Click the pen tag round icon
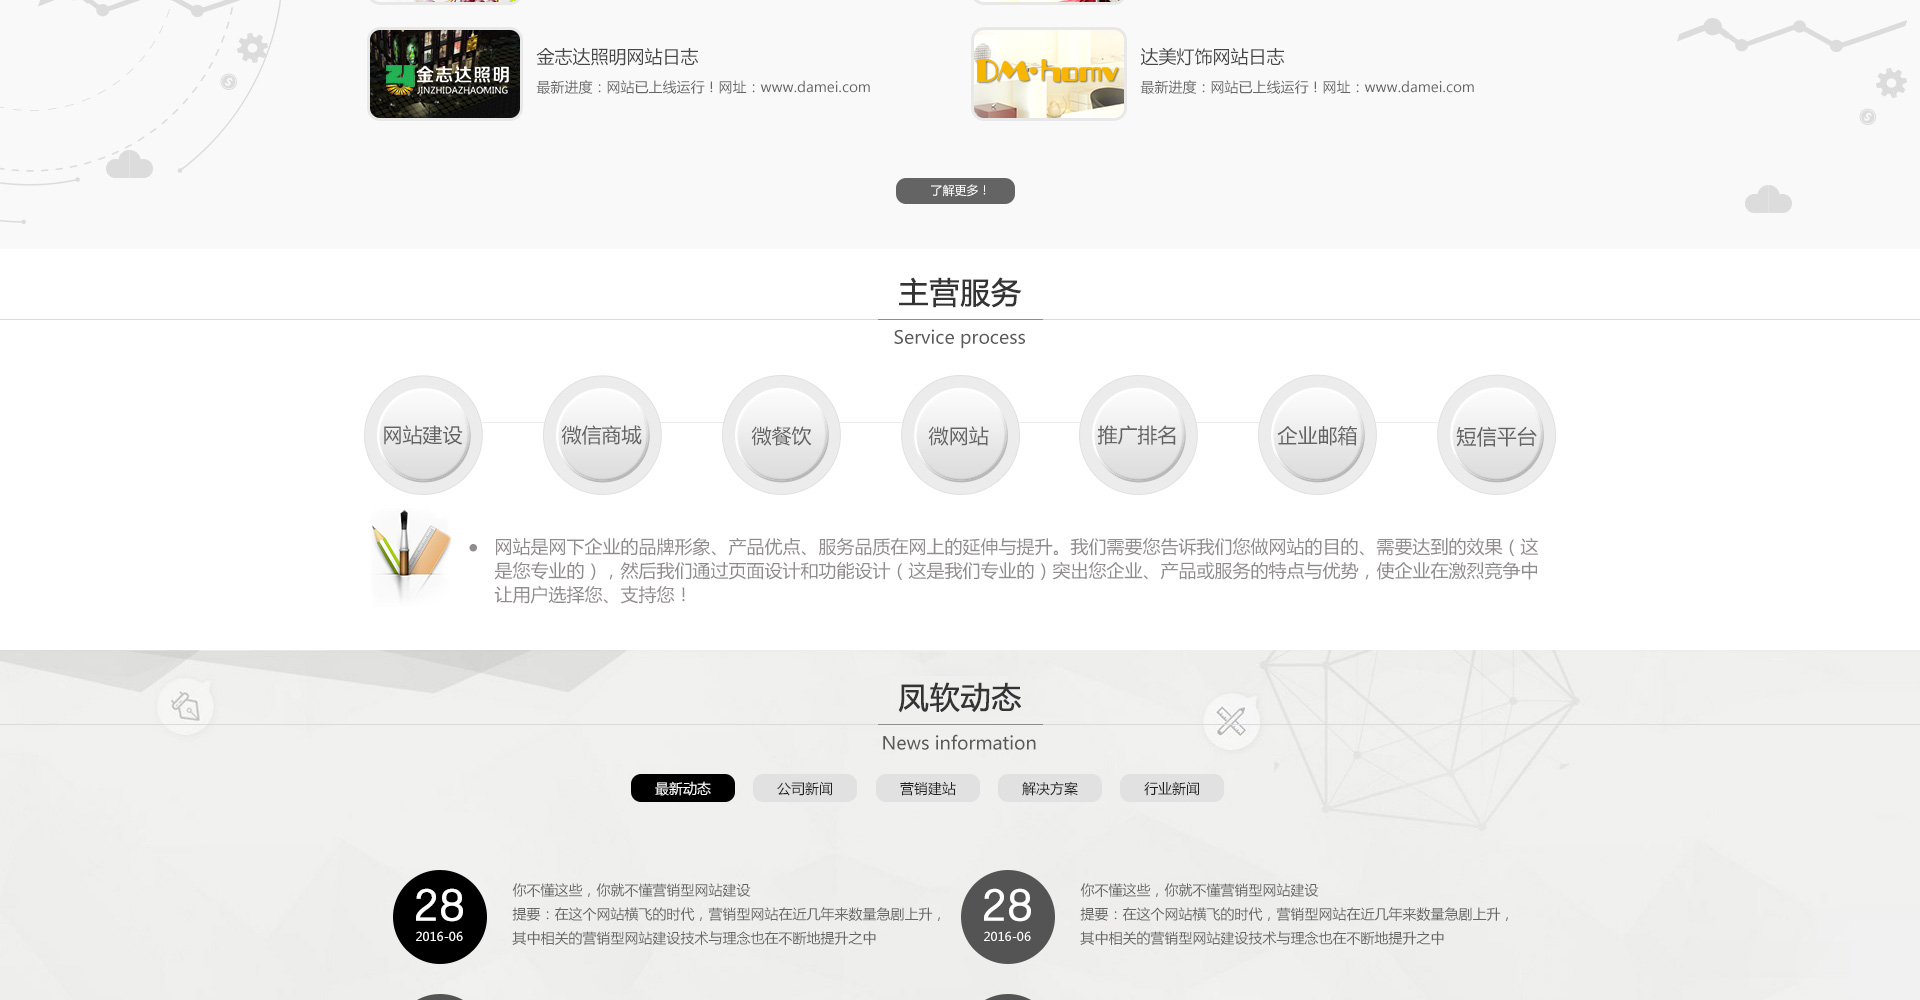This screenshot has width=1920, height=1000. [x=185, y=706]
